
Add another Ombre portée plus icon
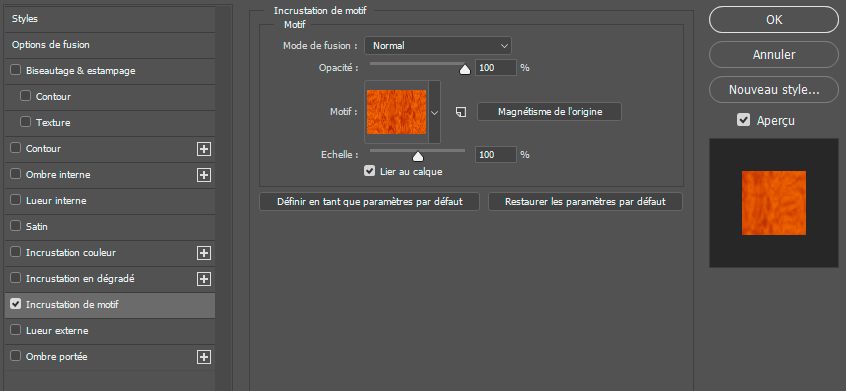point(204,357)
